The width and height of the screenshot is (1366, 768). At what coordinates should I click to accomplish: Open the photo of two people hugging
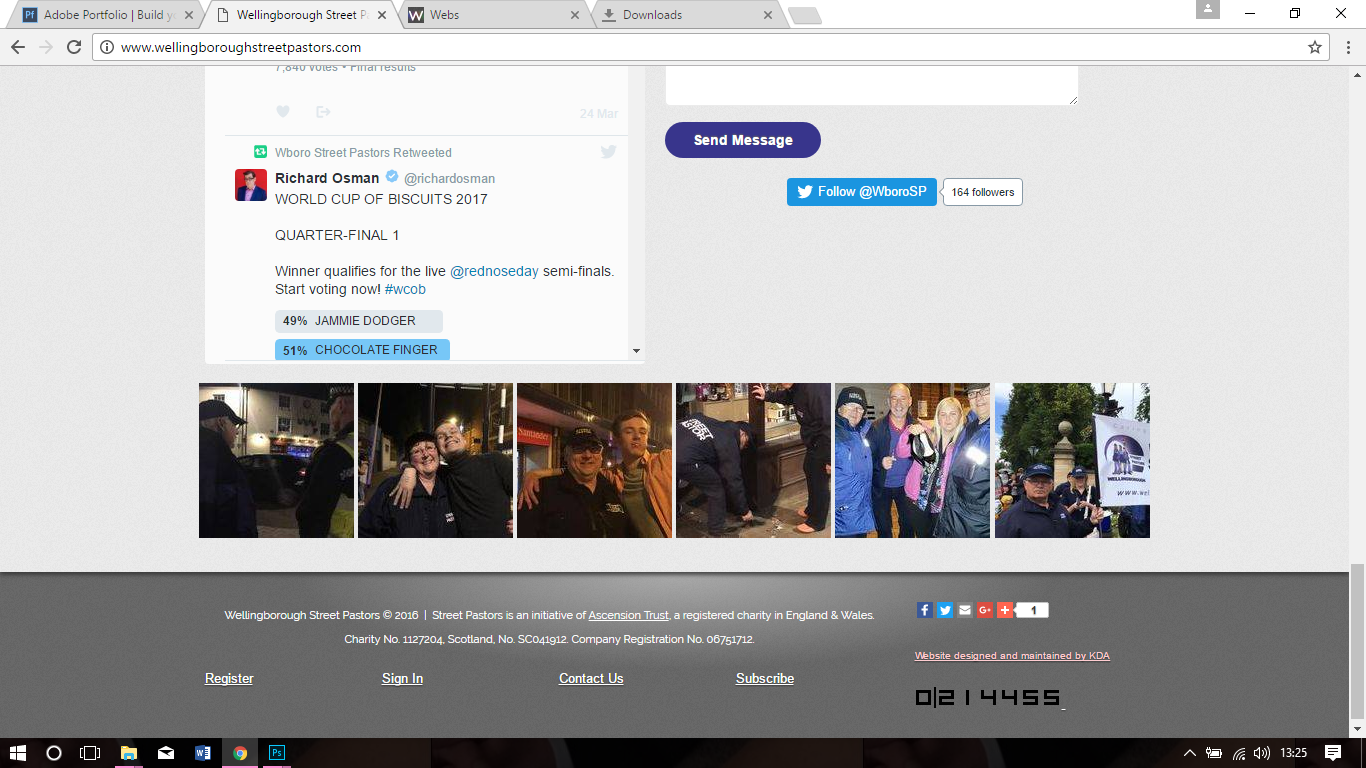pos(435,460)
